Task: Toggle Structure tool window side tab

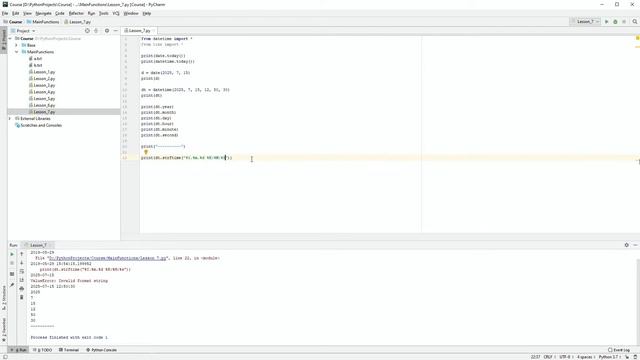Action: [4, 297]
